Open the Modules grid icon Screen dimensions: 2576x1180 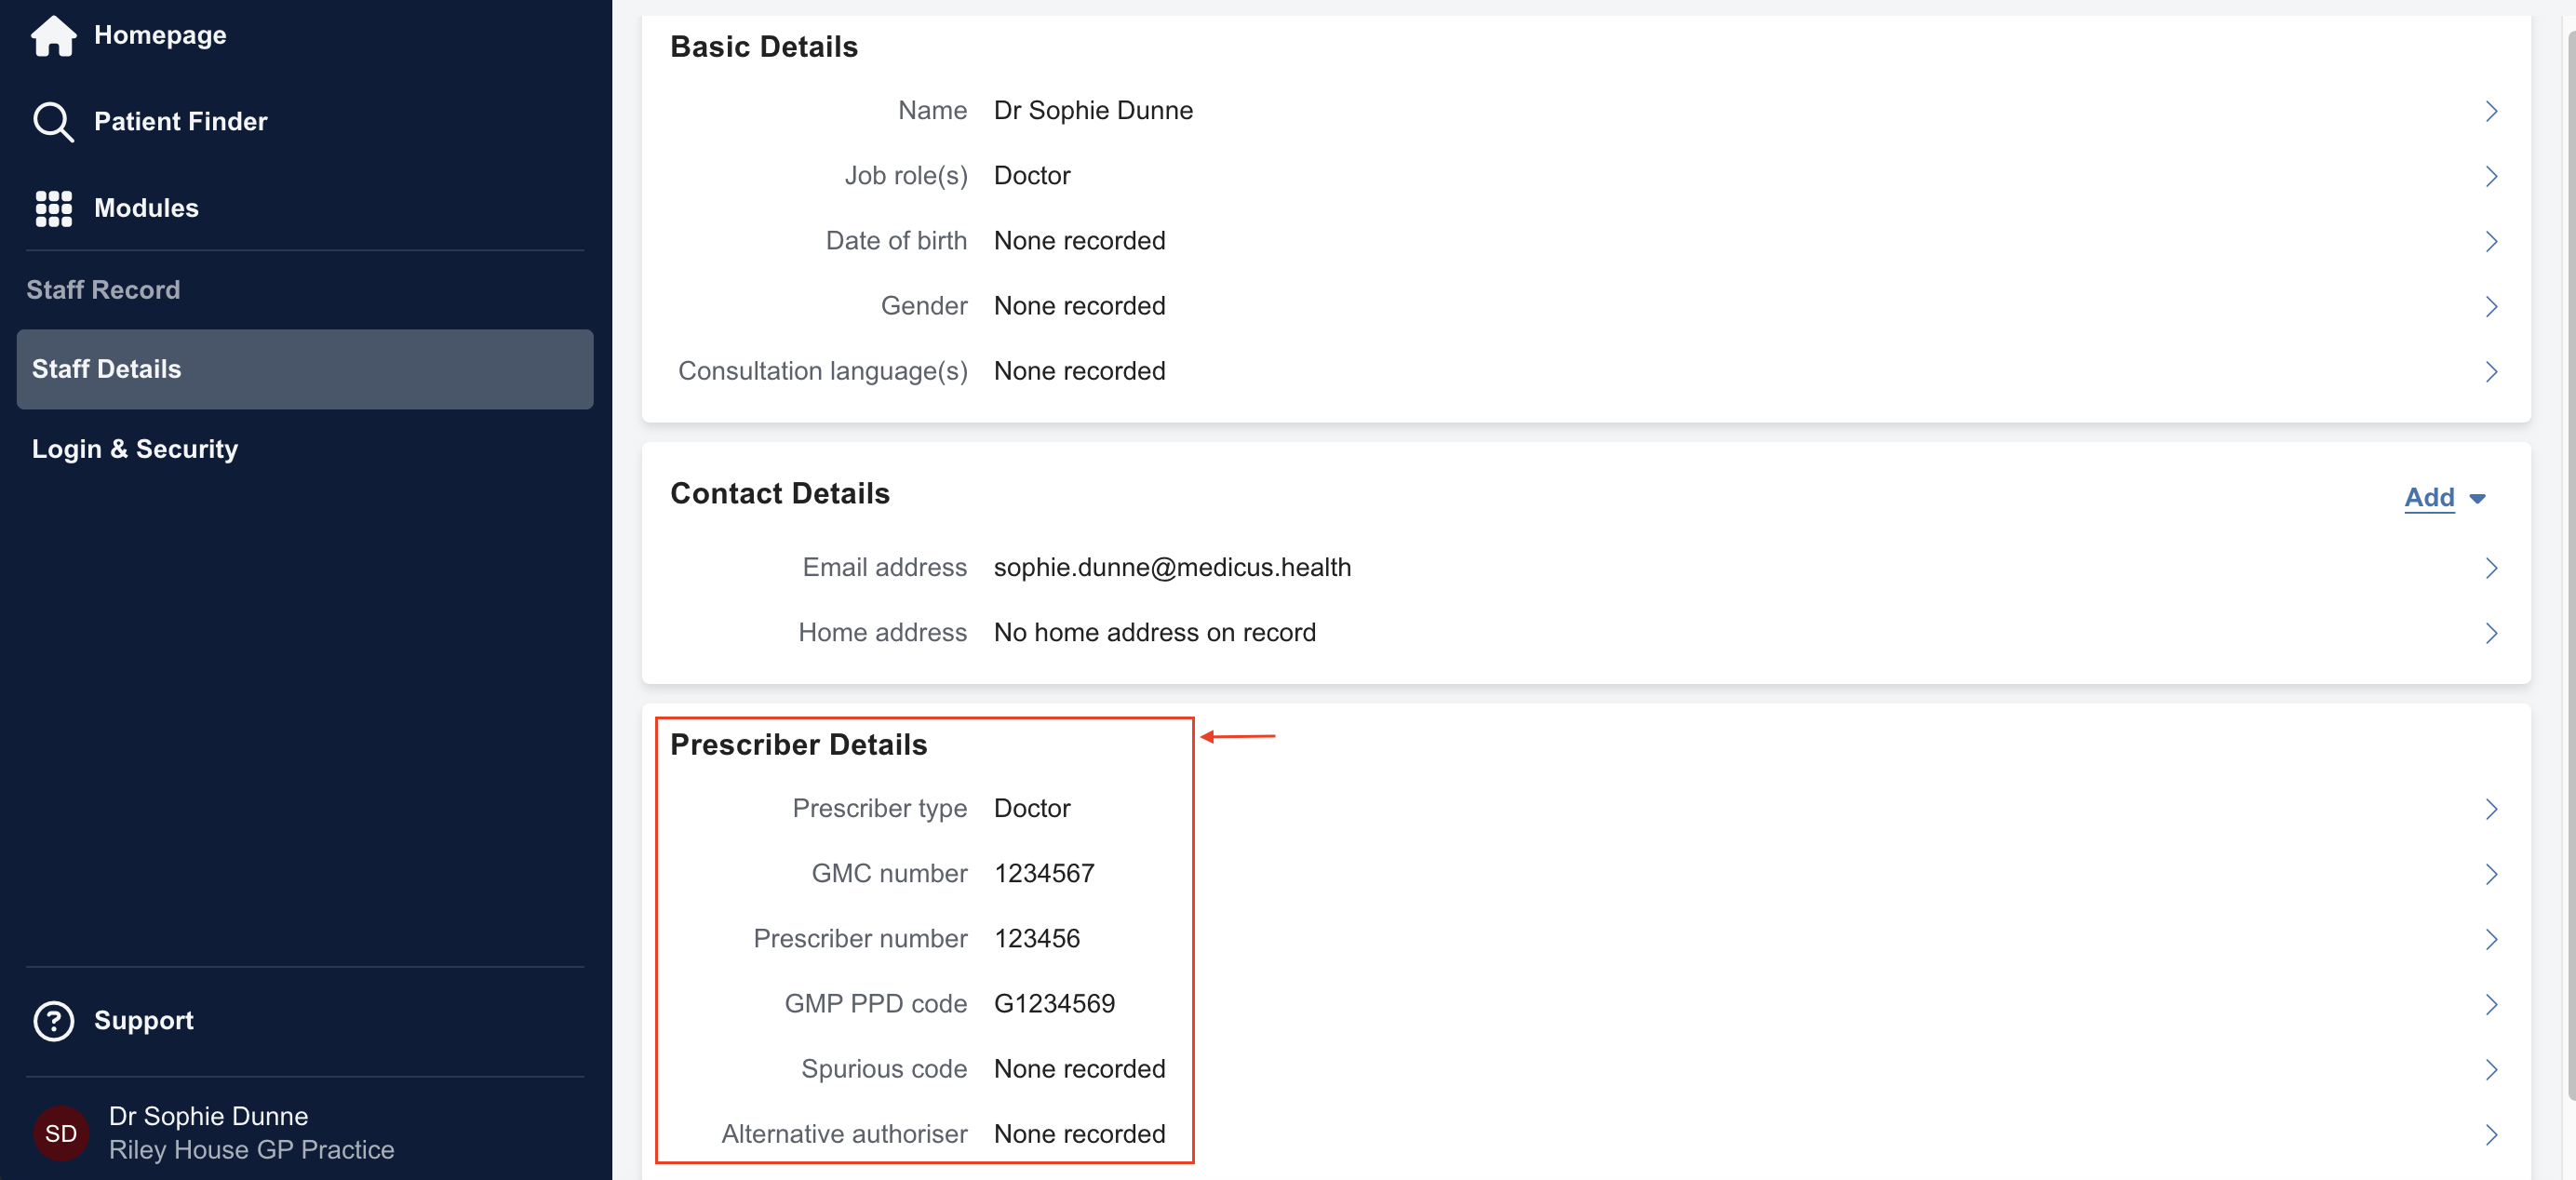tap(53, 208)
